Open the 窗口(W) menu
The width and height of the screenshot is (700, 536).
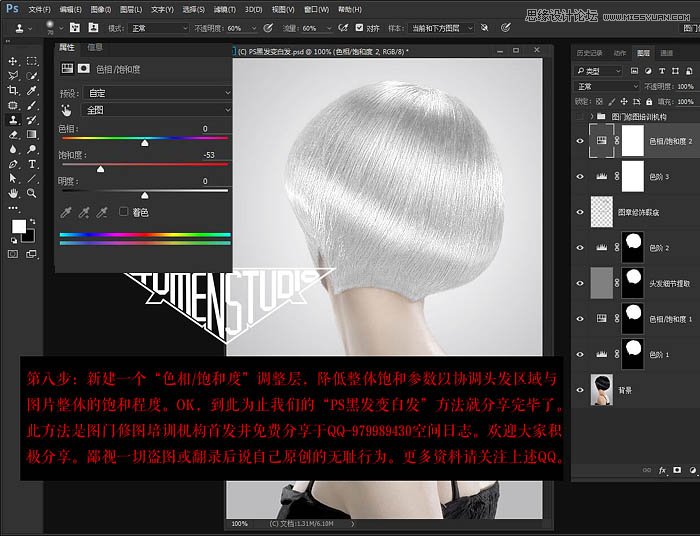(316, 9)
